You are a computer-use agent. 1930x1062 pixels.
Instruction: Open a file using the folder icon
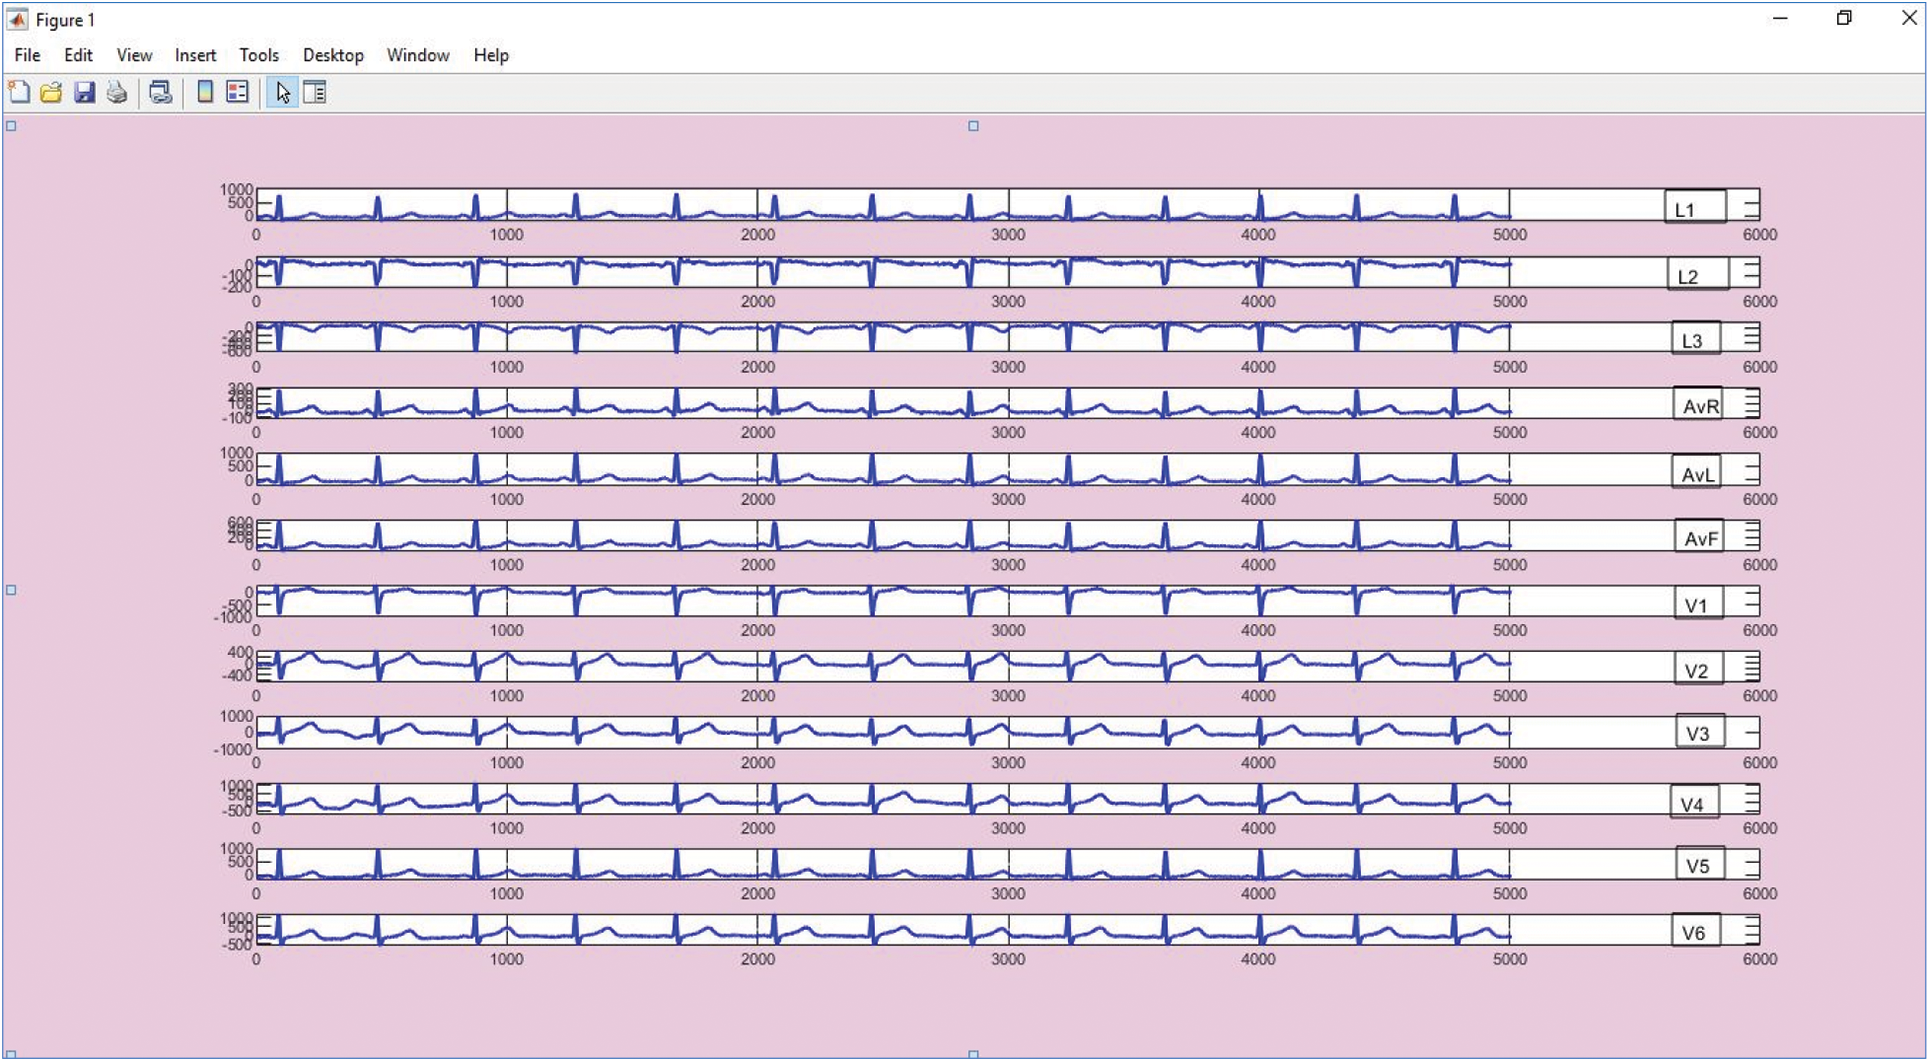point(51,93)
